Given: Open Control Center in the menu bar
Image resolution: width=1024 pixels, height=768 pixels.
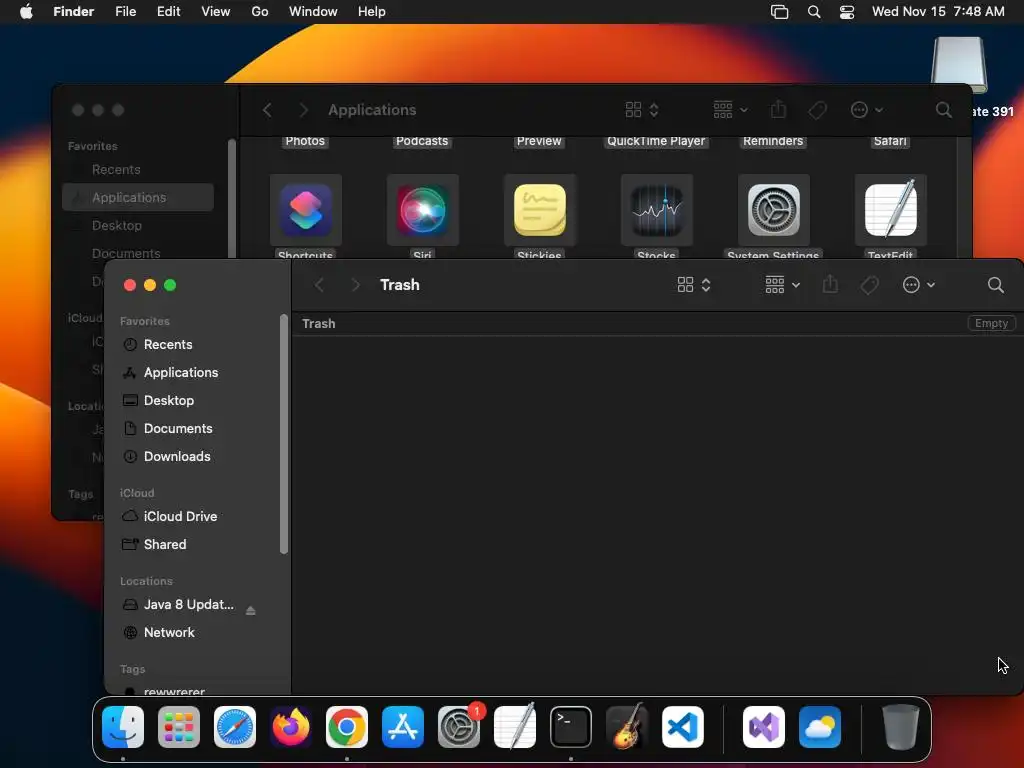Looking at the screenshot, I should [847, 12].
